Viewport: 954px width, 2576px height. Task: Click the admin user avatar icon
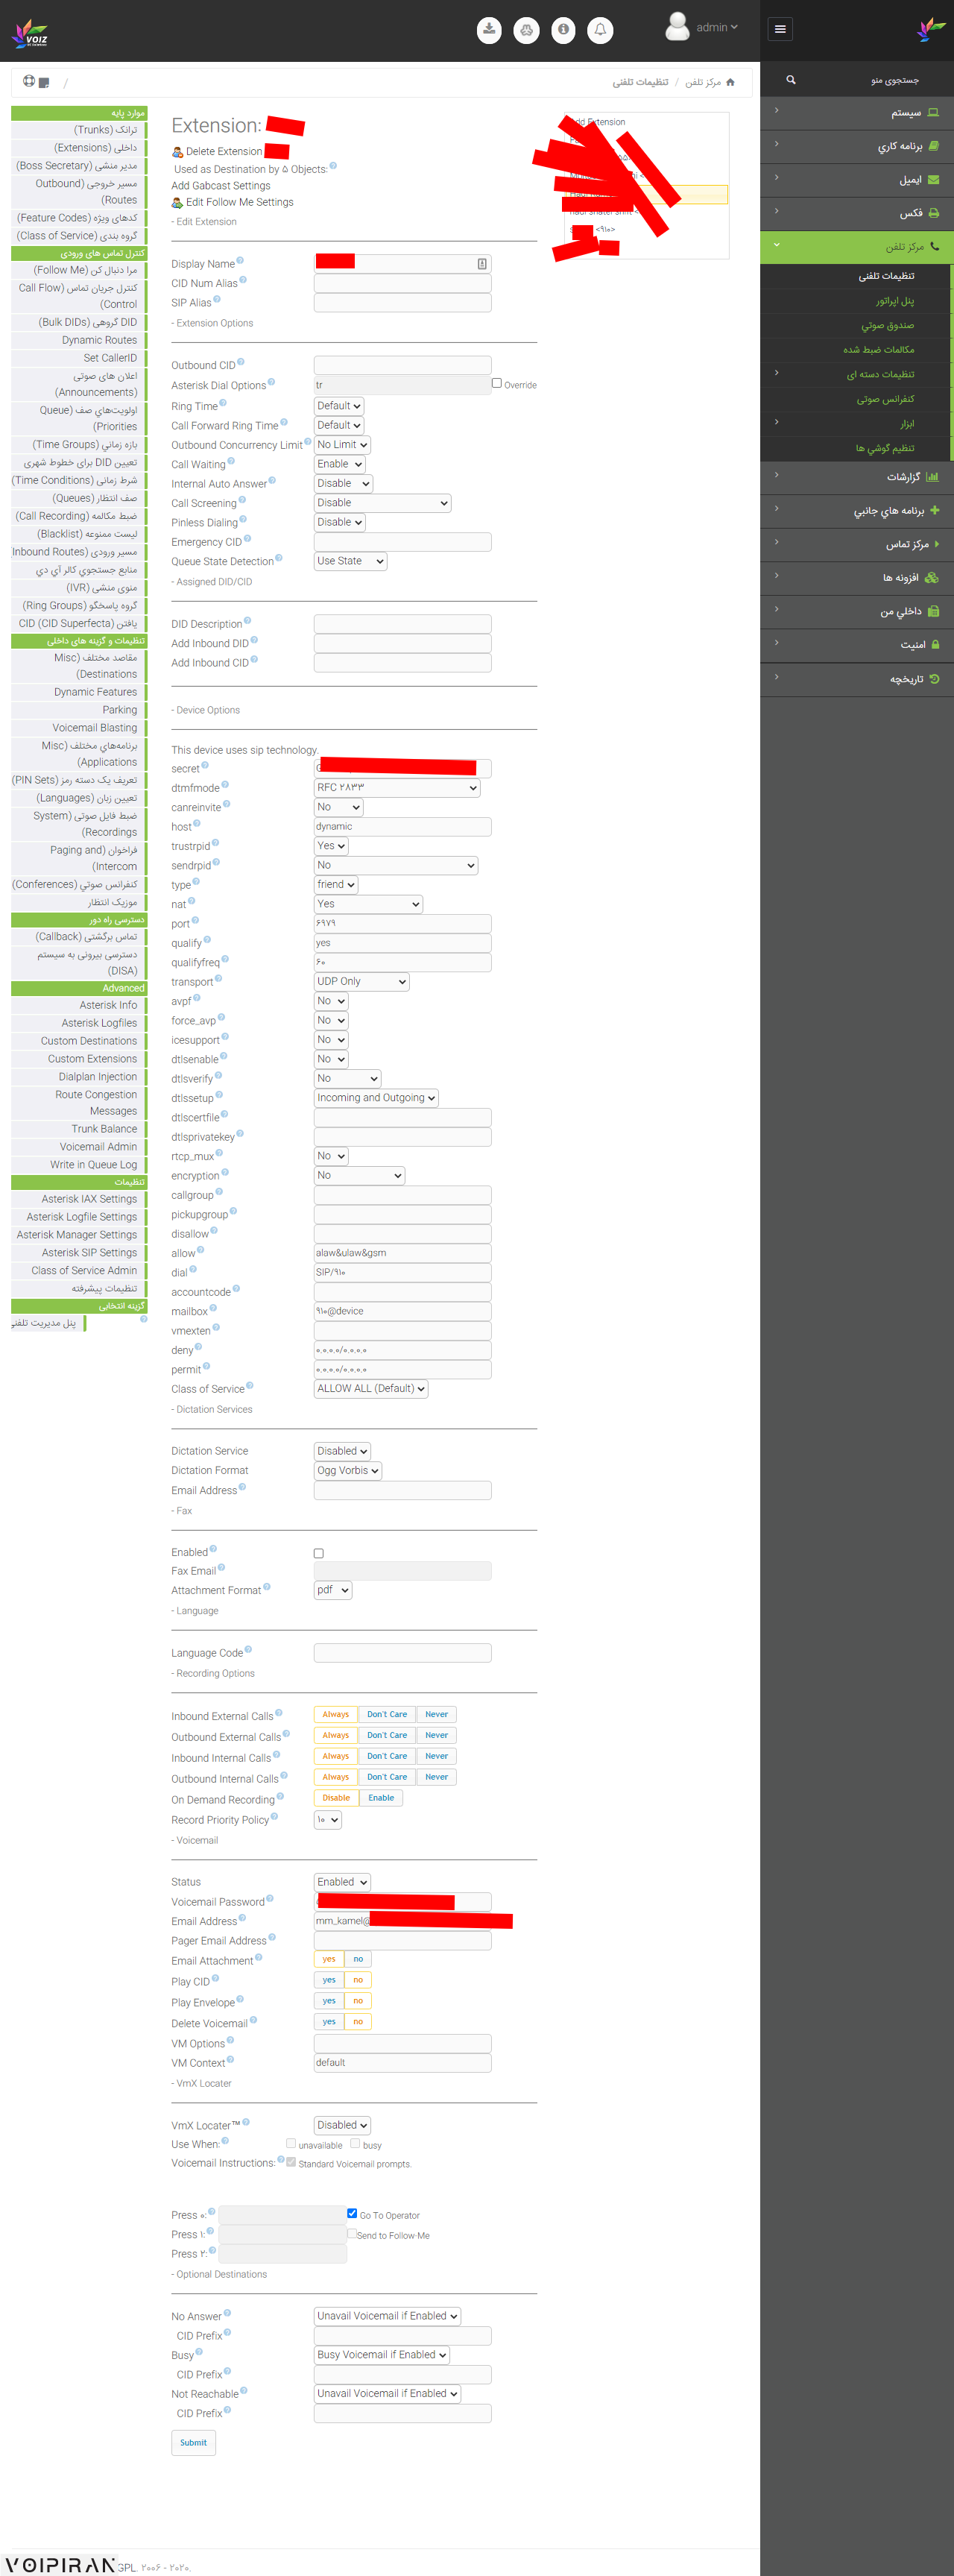(677, 27)
